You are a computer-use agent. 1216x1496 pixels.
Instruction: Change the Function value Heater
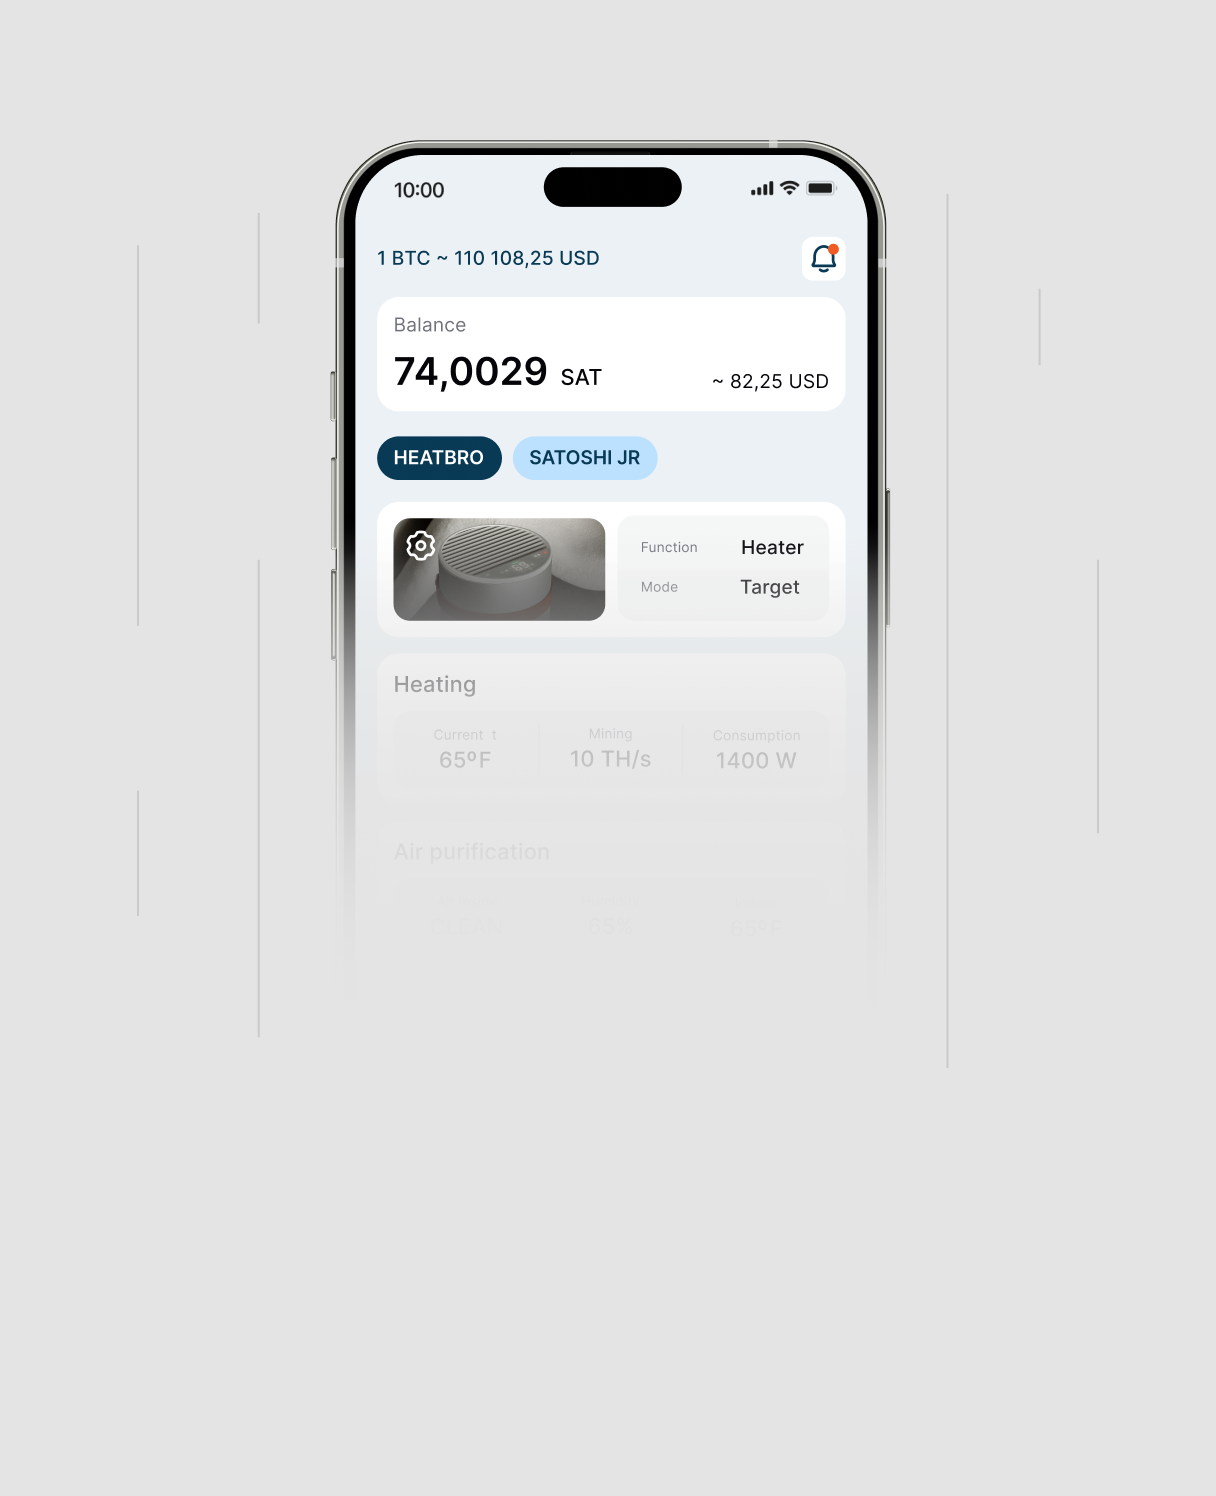(x=772, y=547)
